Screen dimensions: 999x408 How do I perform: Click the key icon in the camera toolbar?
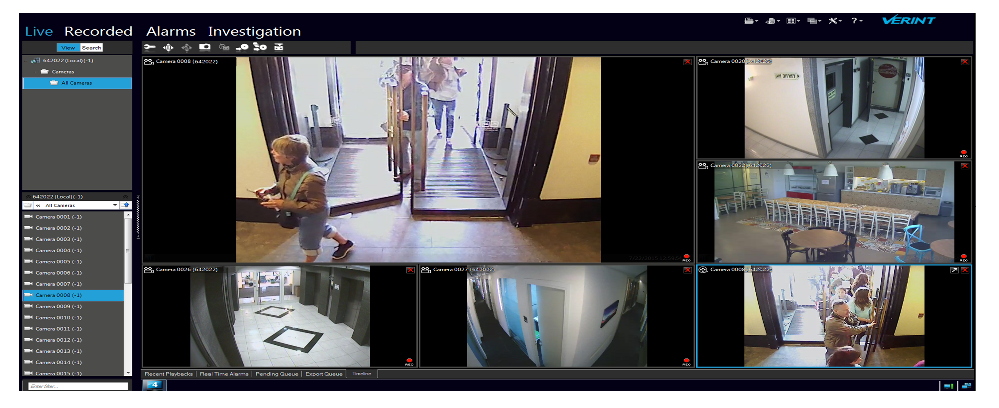(150, 47)
